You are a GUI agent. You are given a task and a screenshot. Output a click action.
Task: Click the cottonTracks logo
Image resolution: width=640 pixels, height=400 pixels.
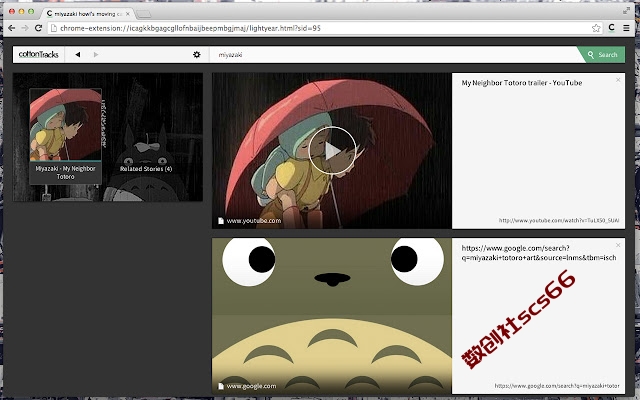(38, 54)
